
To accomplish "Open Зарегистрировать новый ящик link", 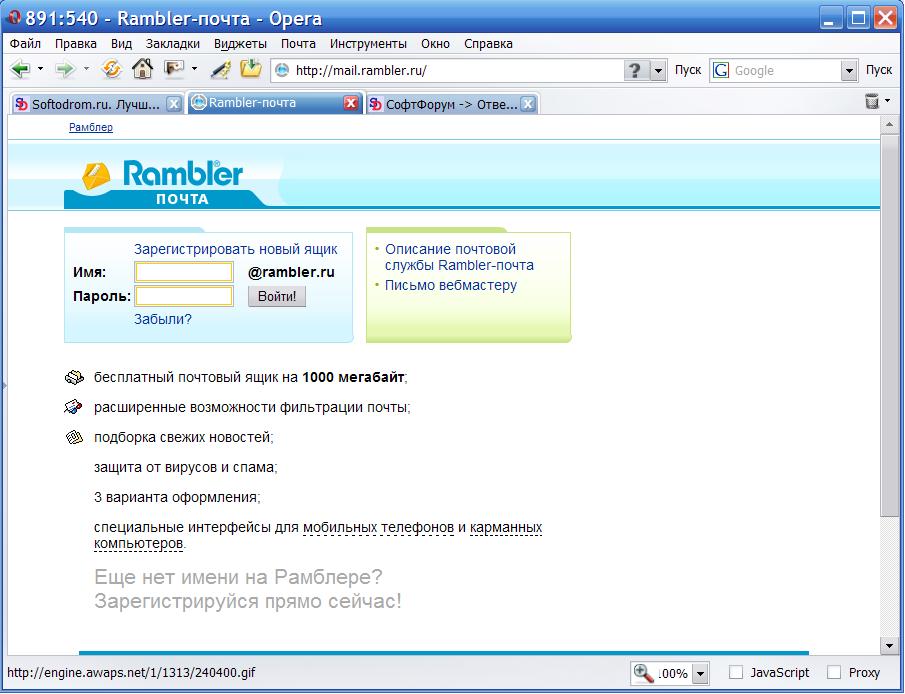I will (x=235, y=249).
